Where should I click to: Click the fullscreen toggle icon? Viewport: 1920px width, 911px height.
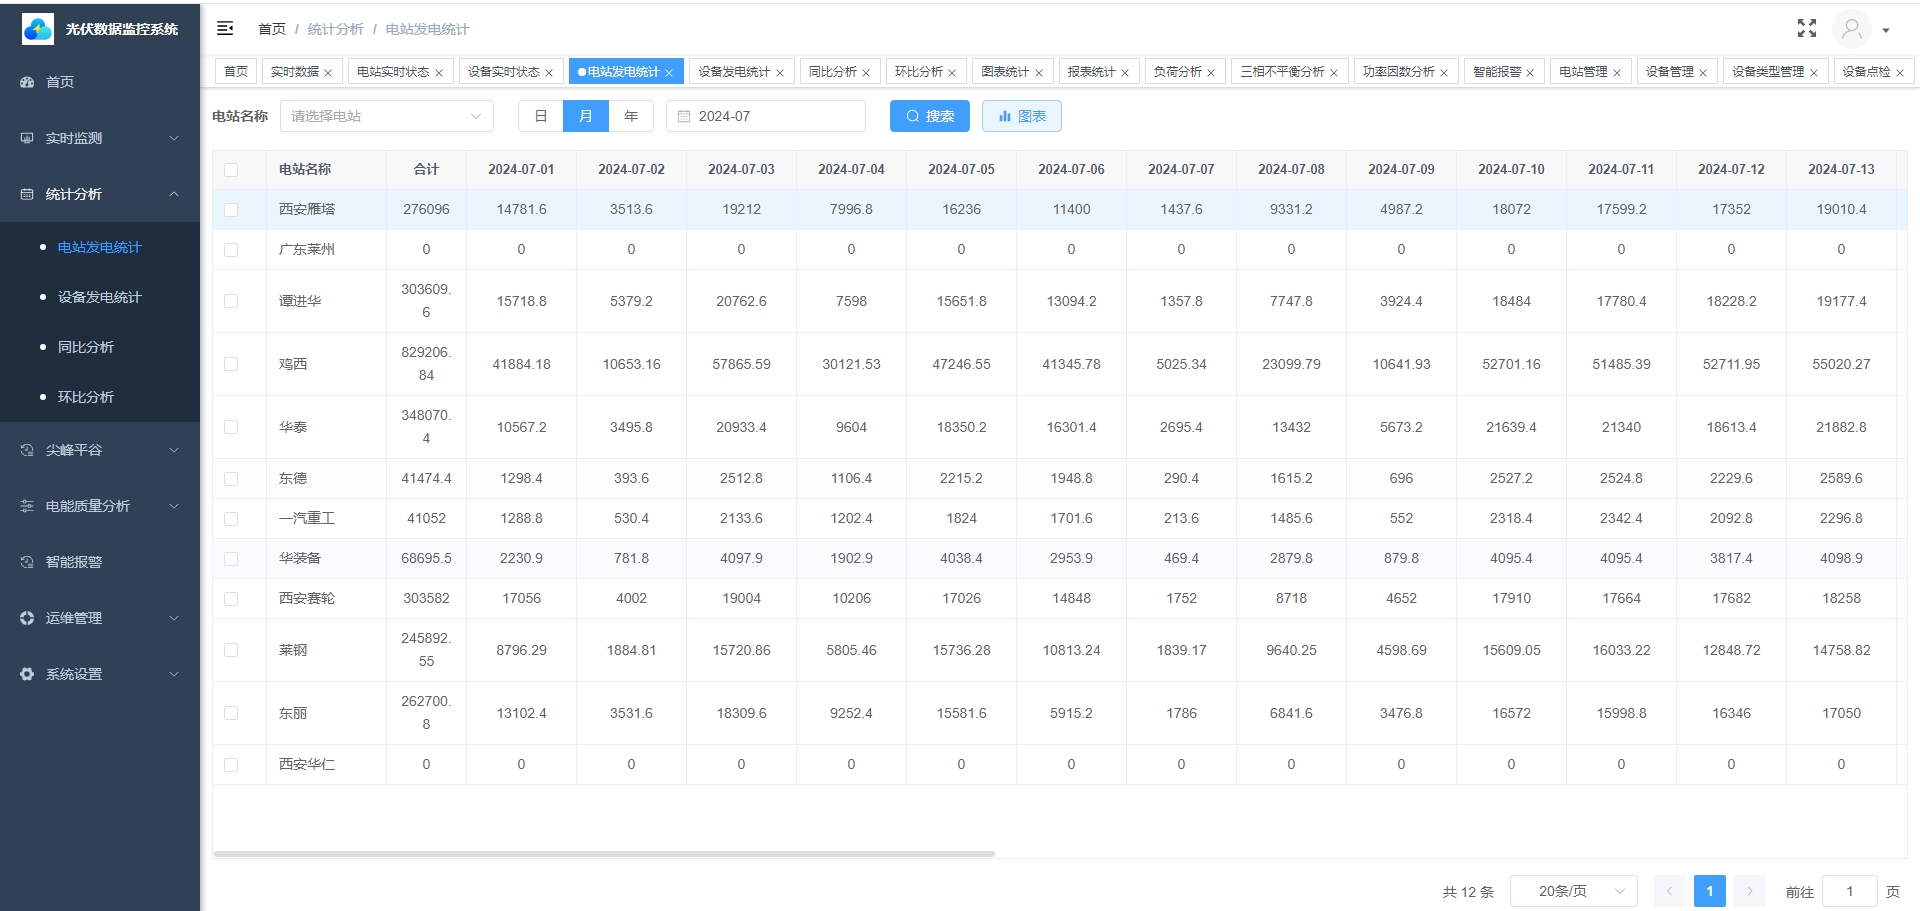pos(1806,28)
